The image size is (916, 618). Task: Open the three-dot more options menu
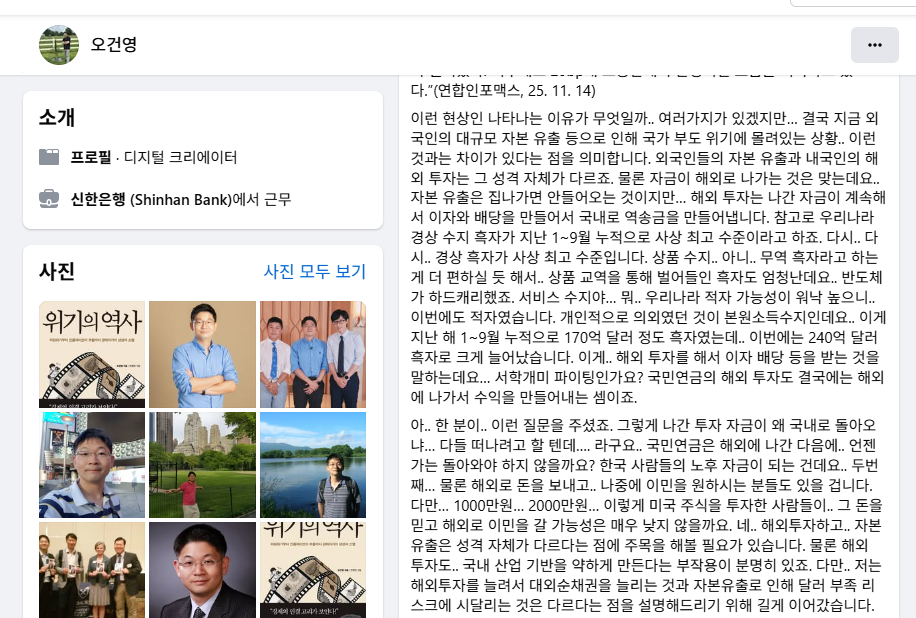(875, 45)
